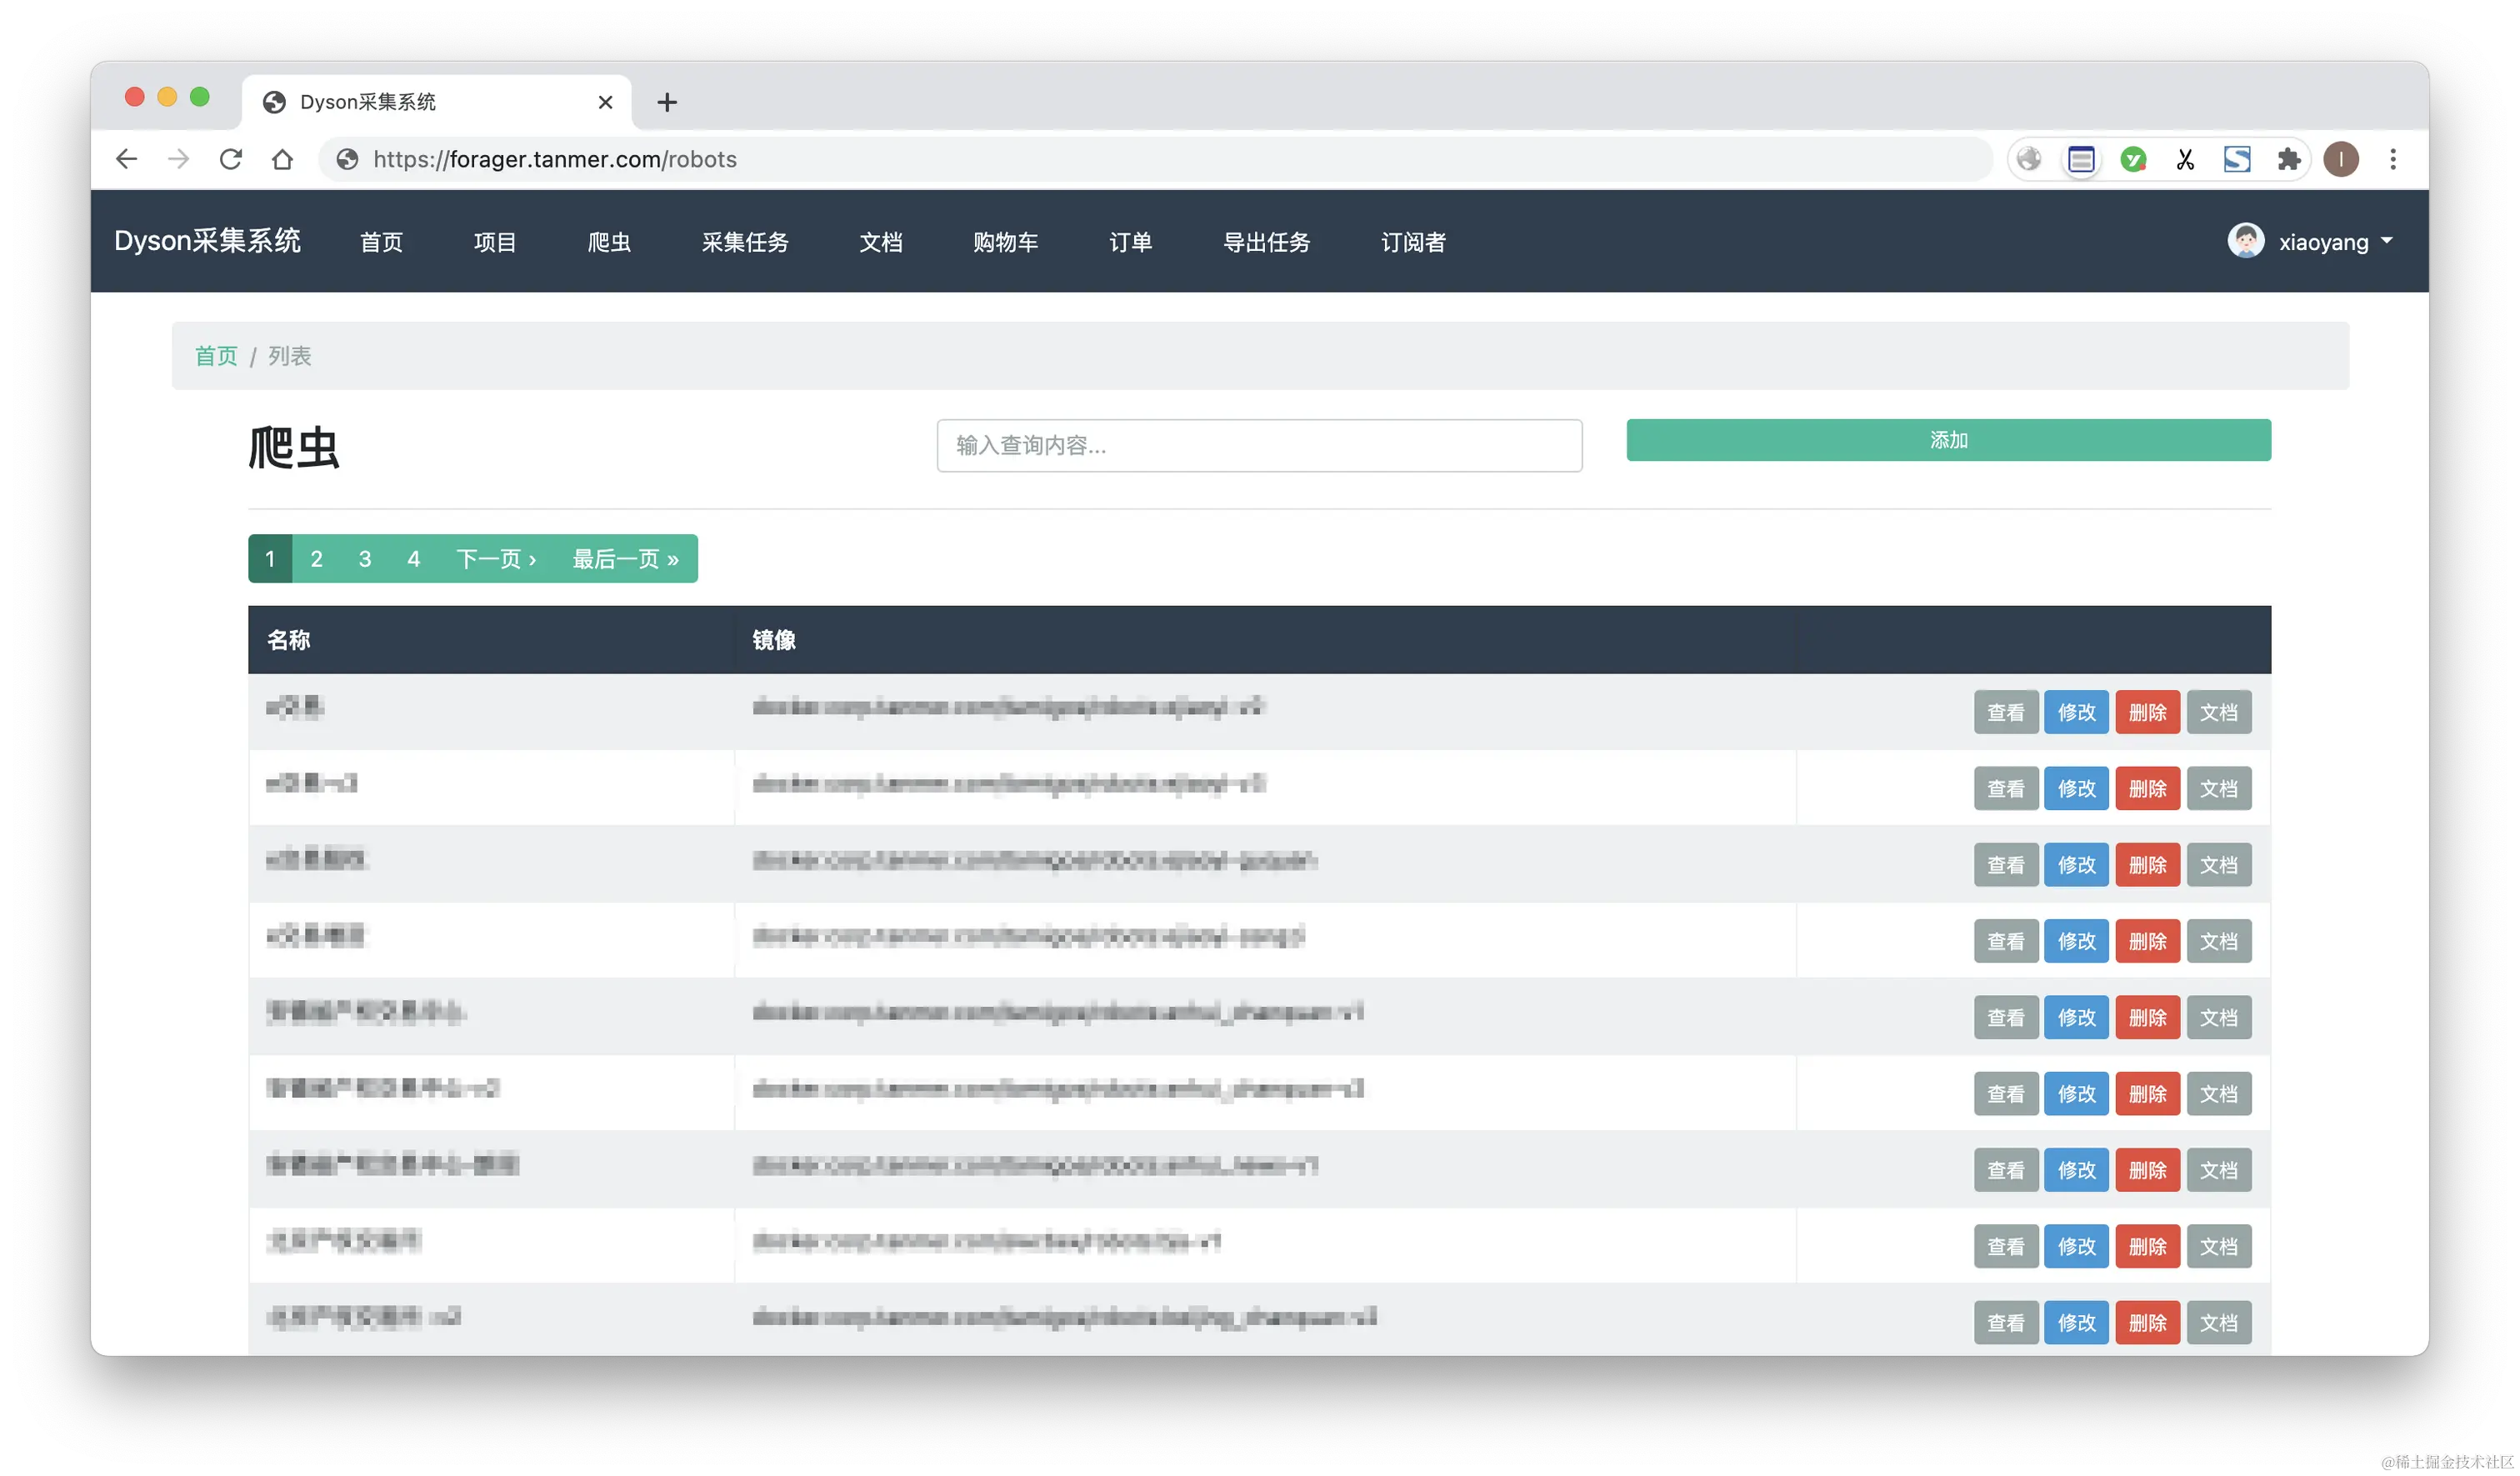Click the browser reload icon

coord(231,159)
